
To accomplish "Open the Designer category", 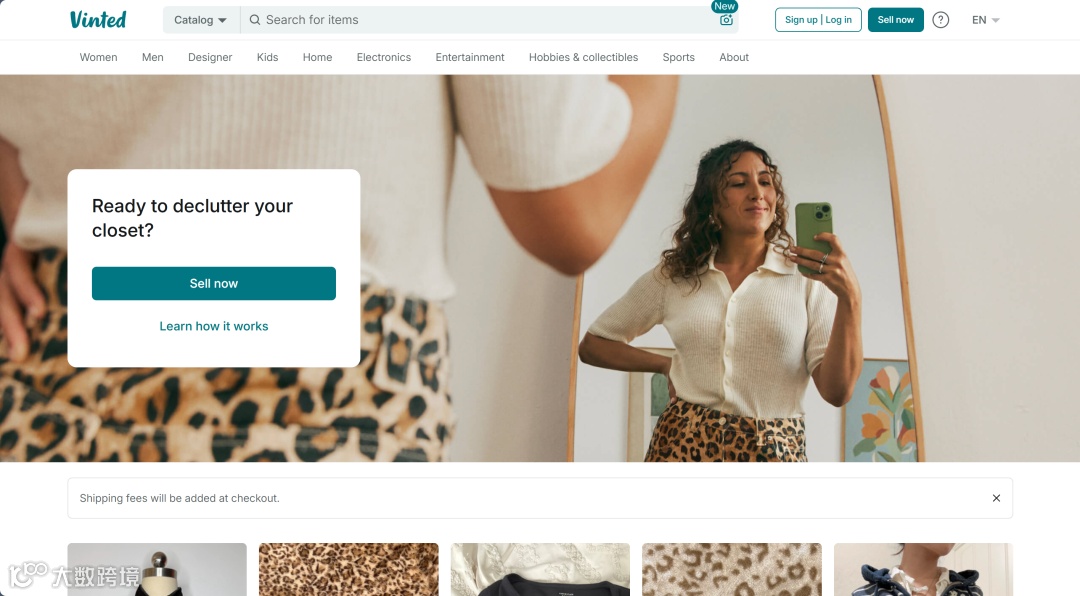I will click(210, 57).
